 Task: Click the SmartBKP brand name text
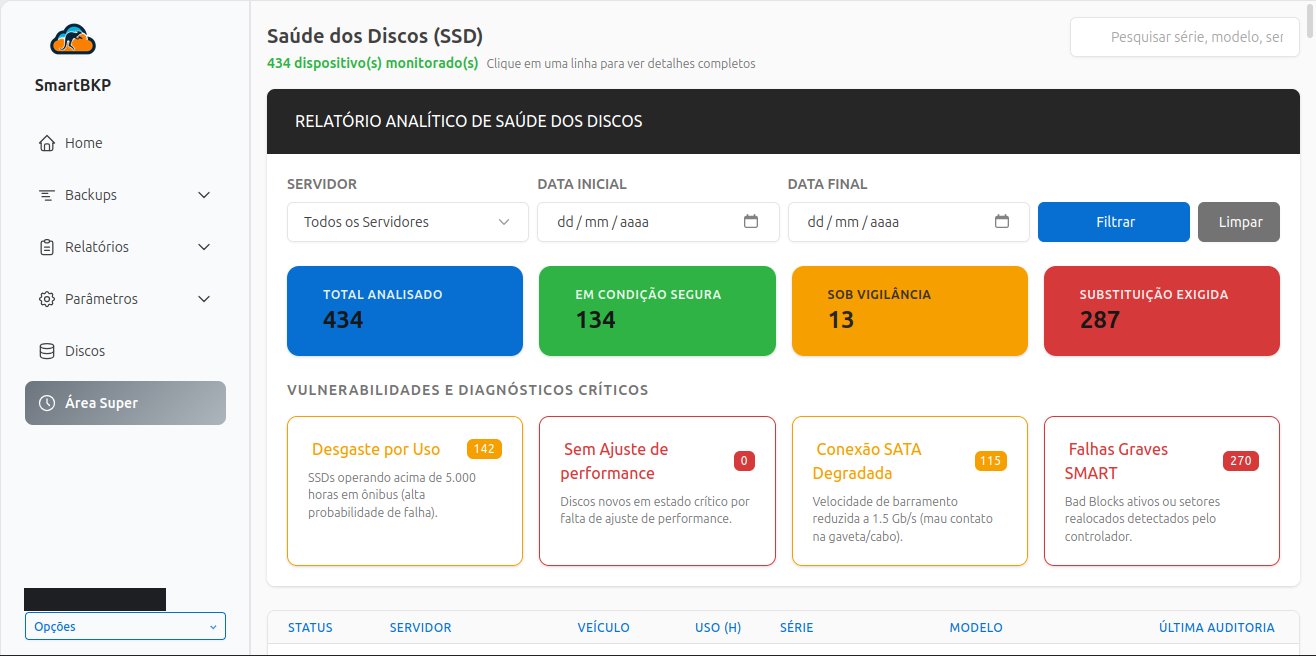(x=73, y=85)
